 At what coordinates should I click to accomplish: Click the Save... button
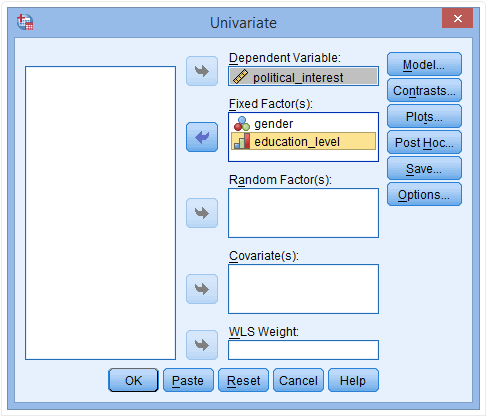424,168
